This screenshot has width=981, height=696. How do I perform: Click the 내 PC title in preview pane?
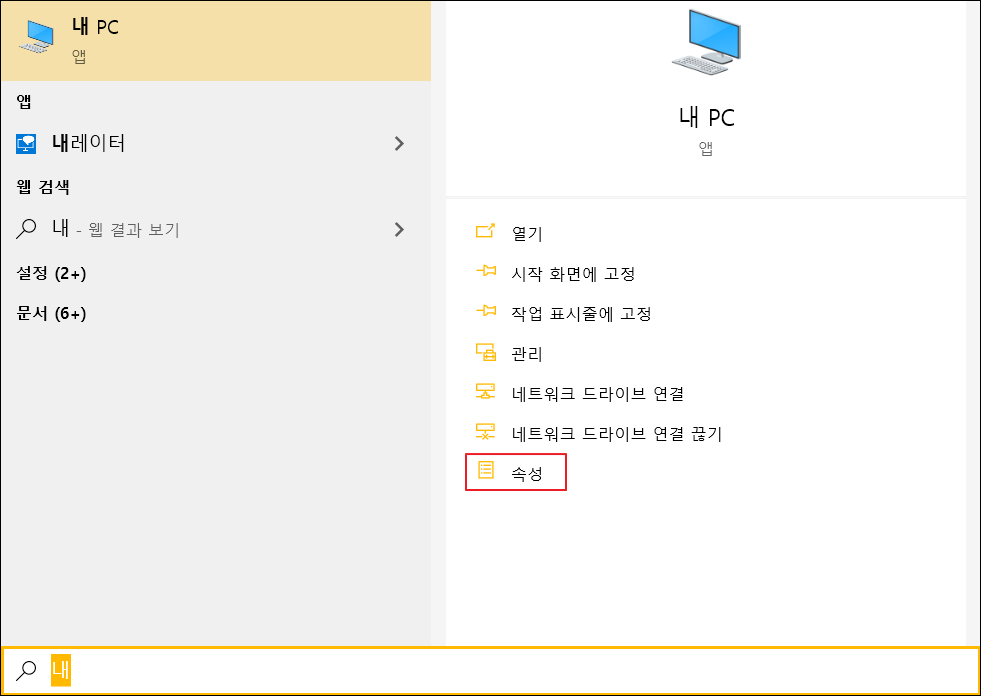click(706, 118)
